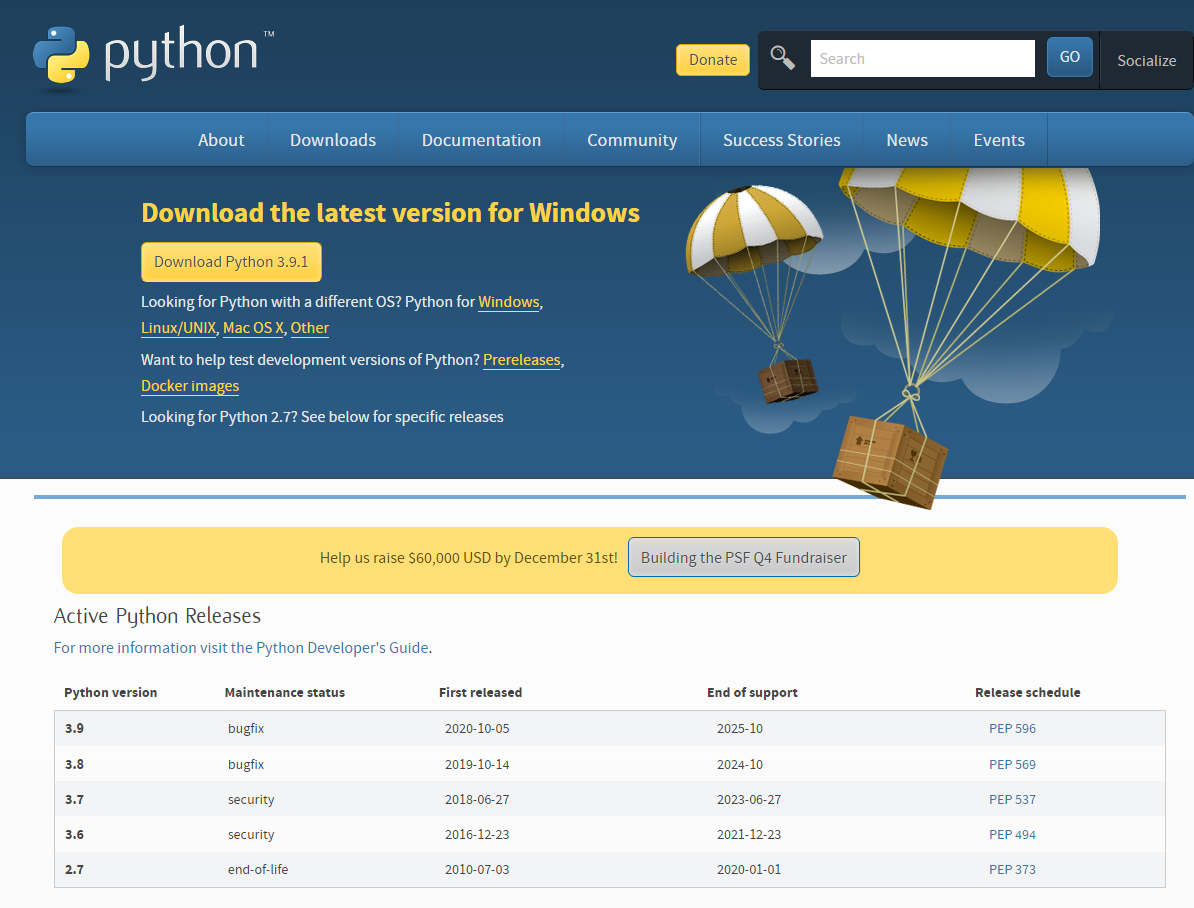Click the end-of-life maintenance status cell

[257, 870]
